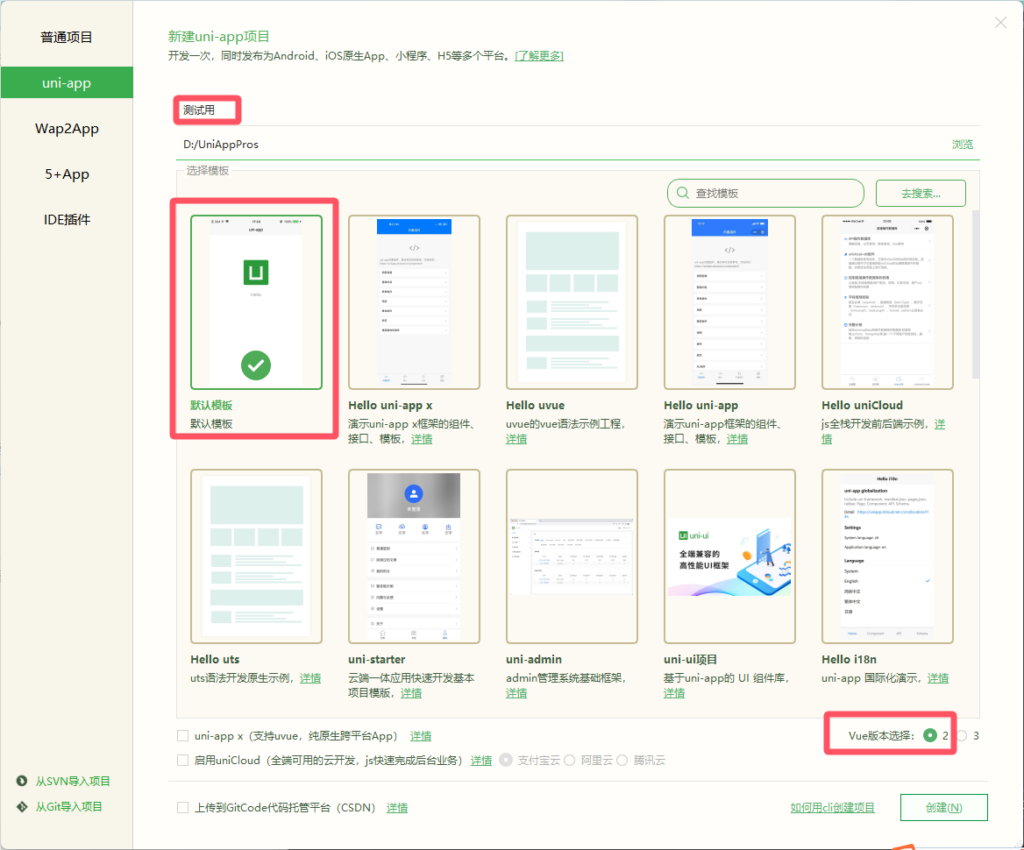Click the magnifier icon in template search

click(682, 193)
